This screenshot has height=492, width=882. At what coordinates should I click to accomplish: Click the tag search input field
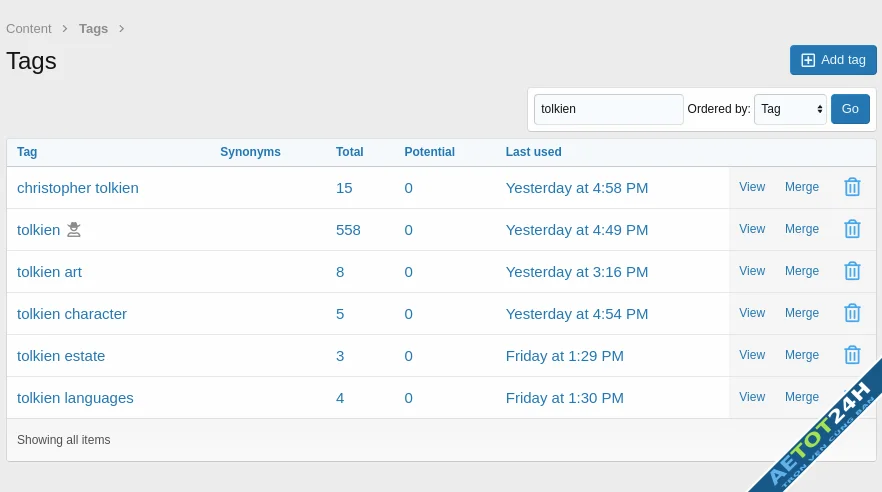tap(608, 109)
